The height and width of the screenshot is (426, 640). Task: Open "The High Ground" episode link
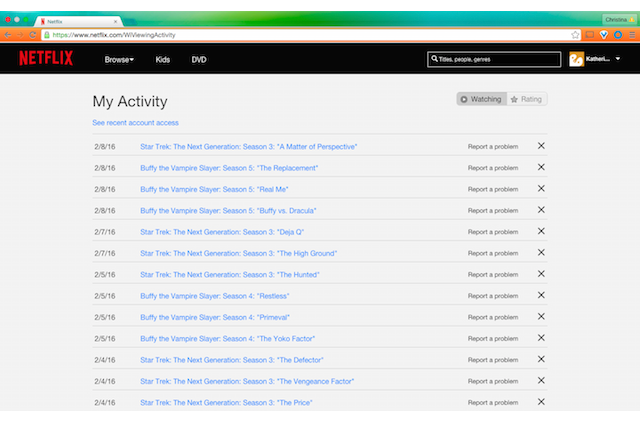[238, 253]
